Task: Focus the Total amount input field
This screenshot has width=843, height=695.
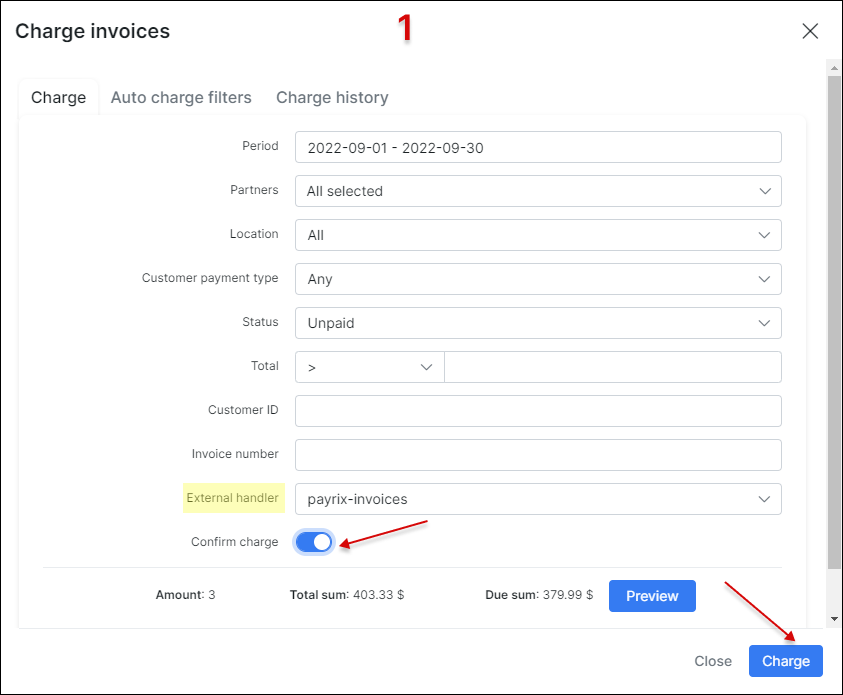Action: [x=612, y=367]
